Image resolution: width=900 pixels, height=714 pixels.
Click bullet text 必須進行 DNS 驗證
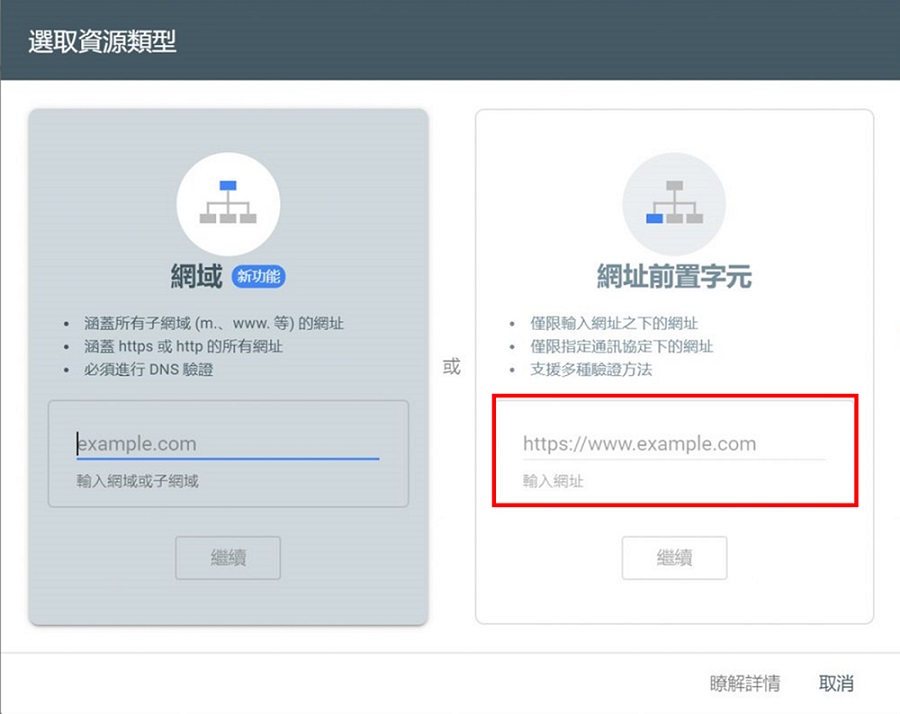tap(149, 369)
